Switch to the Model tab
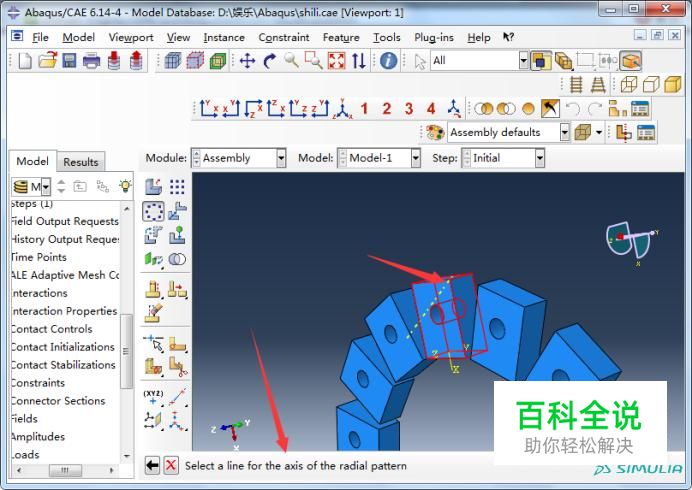This screenshot has width=692, height=490. [32, 161]
